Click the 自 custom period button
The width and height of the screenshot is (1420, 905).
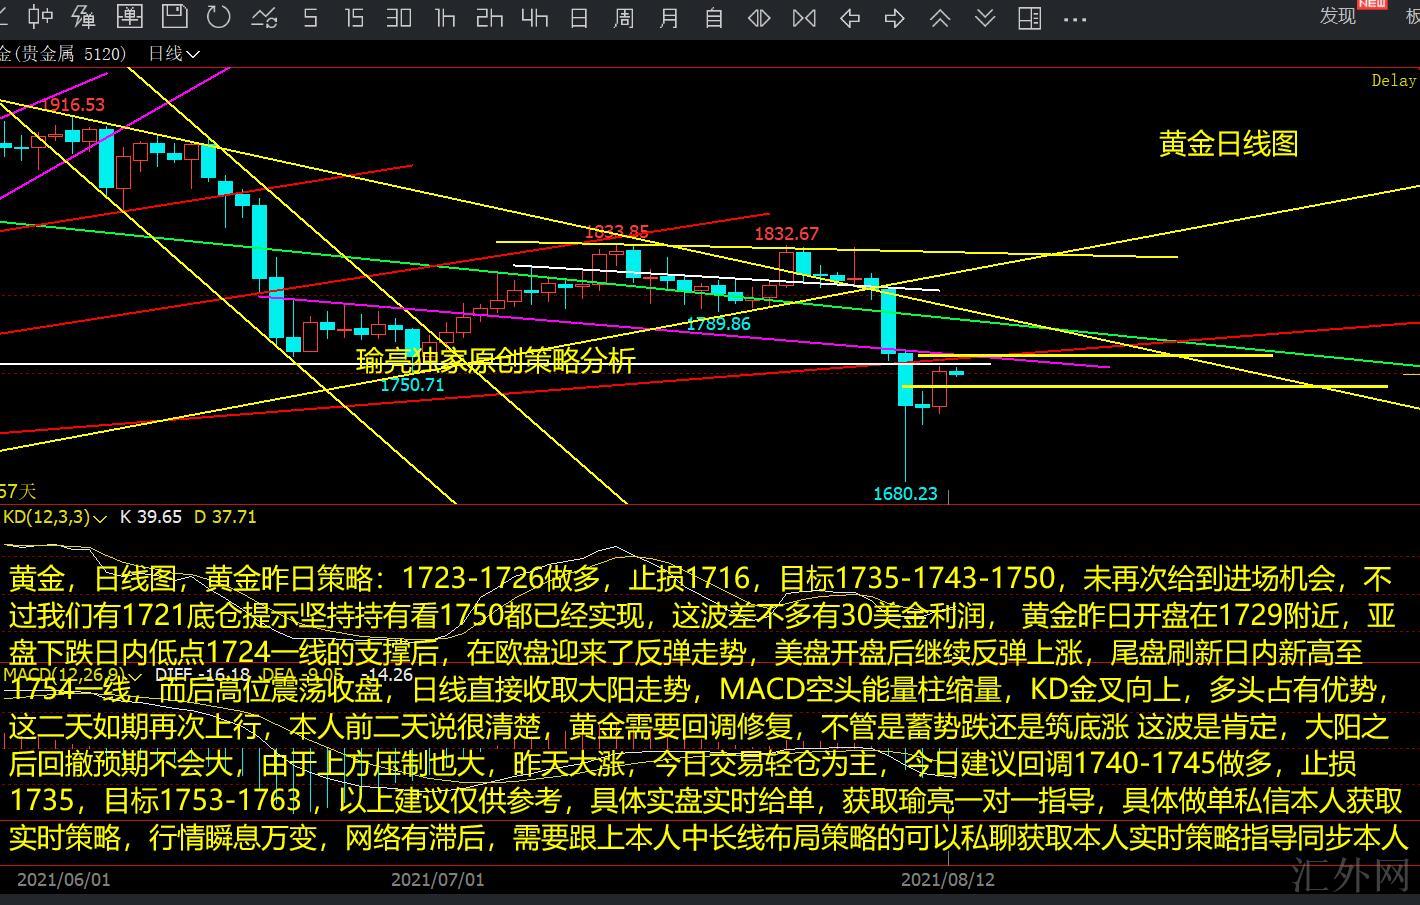pos(714,18)
